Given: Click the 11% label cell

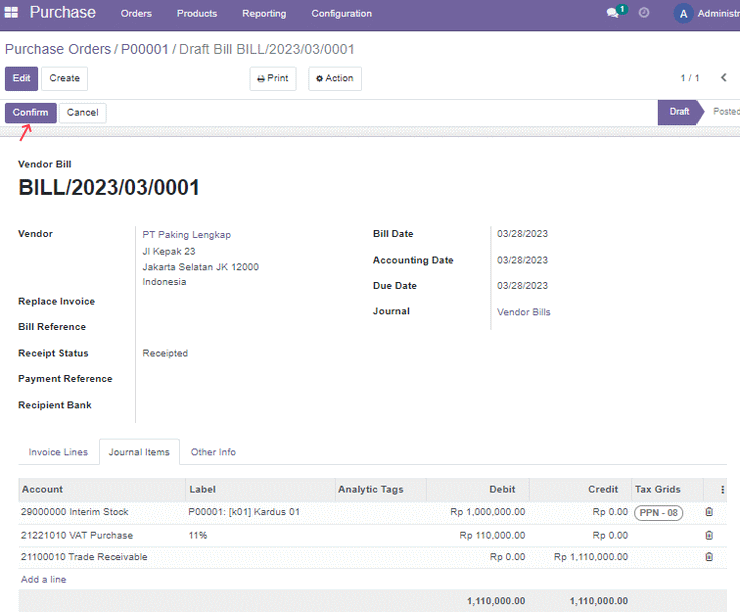Looking at the screenshot, I should click(198, 536).
